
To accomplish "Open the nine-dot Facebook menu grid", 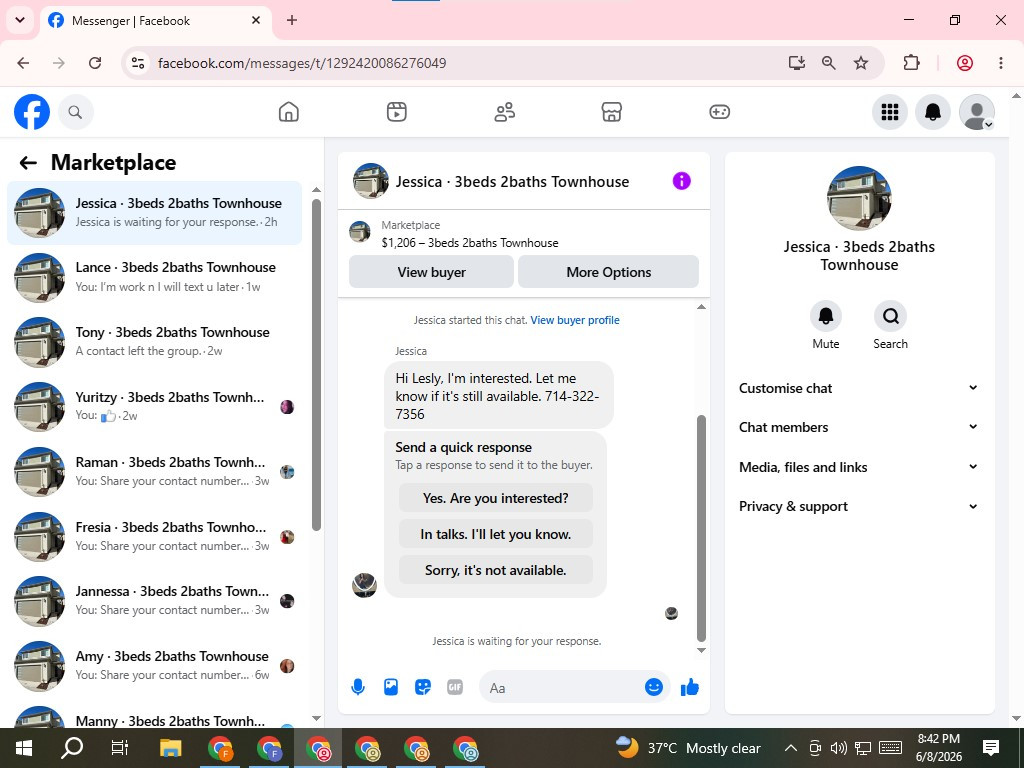I will pos(889,112).
